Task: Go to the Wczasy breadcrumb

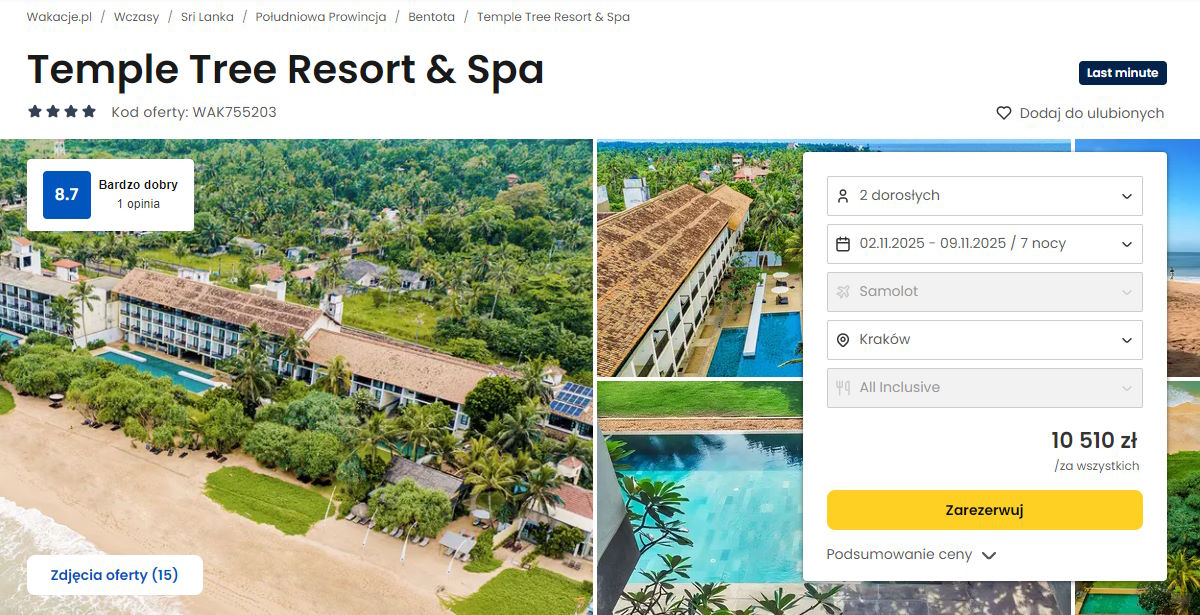Action: click(136, 17)
